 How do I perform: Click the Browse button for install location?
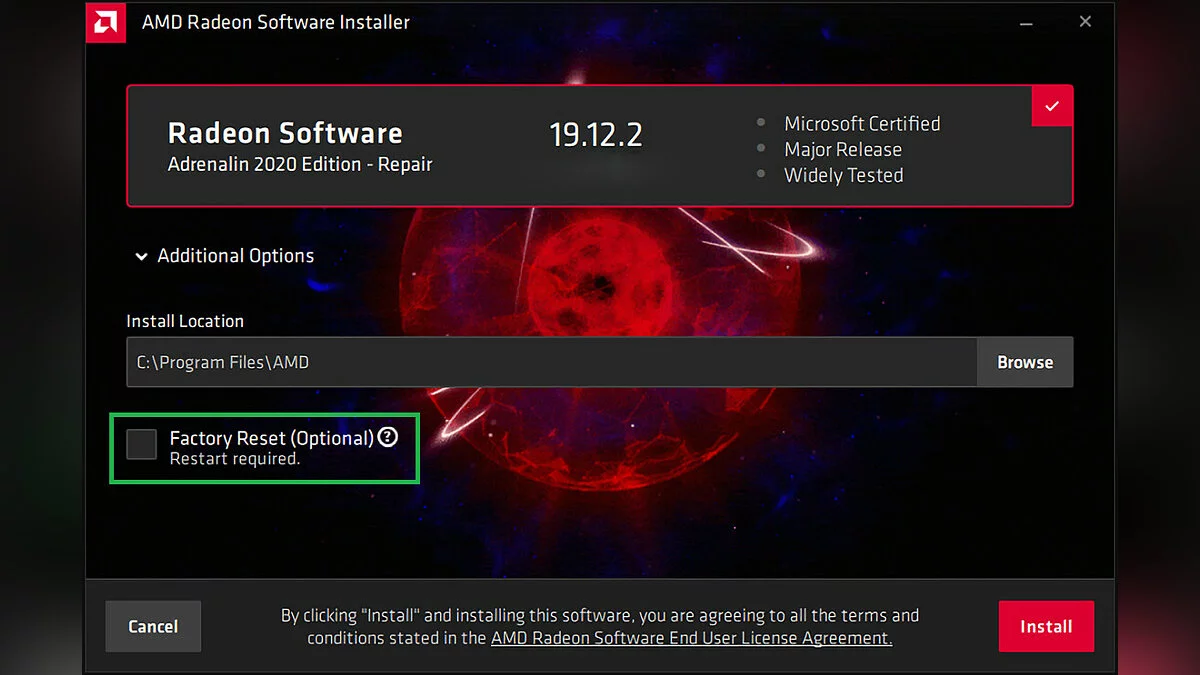pyautogui.click(x=1025, y=362)
